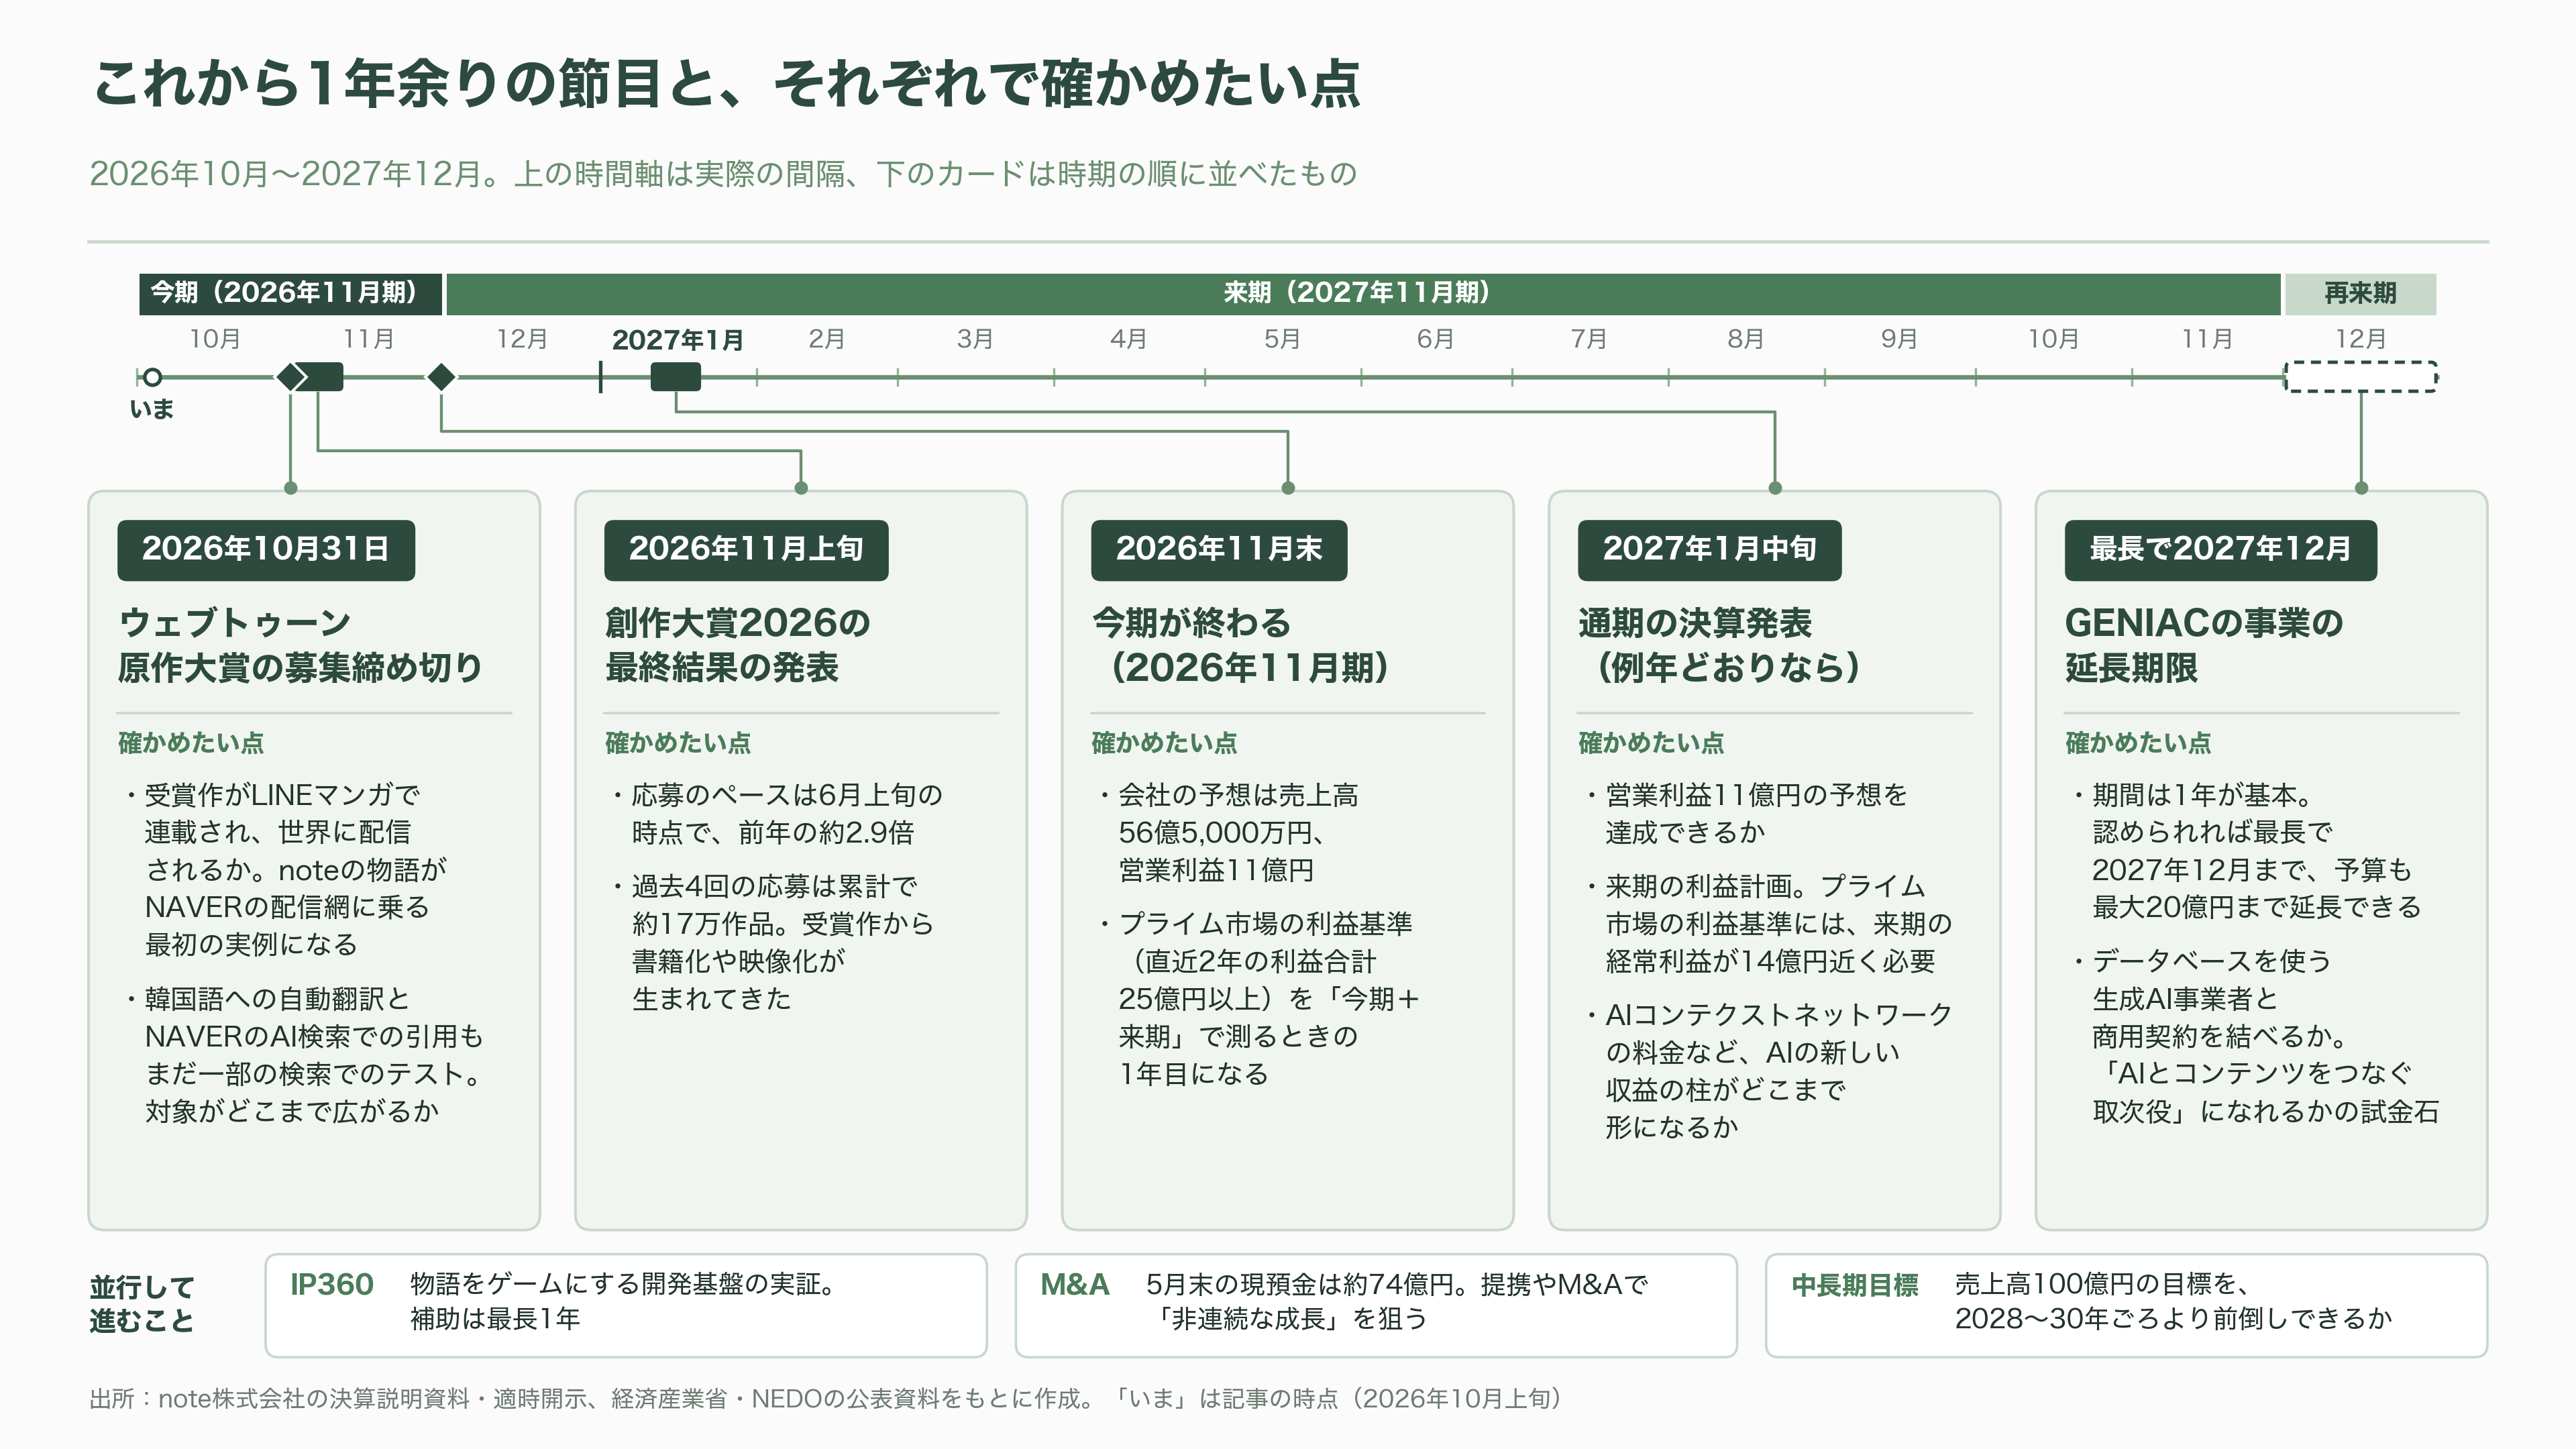Click the 再来期 period bar

coord(2360,293)
